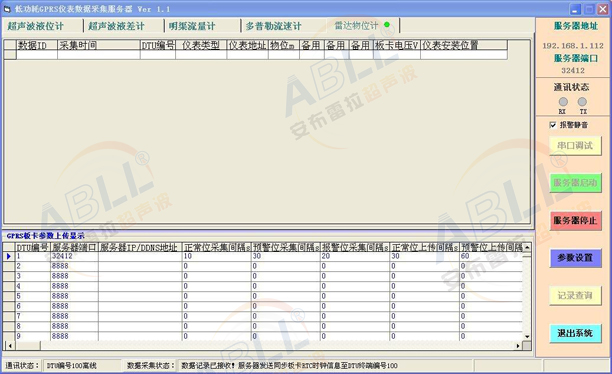
Task: Click the TX communication indicator light
Action: (x=582, y=102)
